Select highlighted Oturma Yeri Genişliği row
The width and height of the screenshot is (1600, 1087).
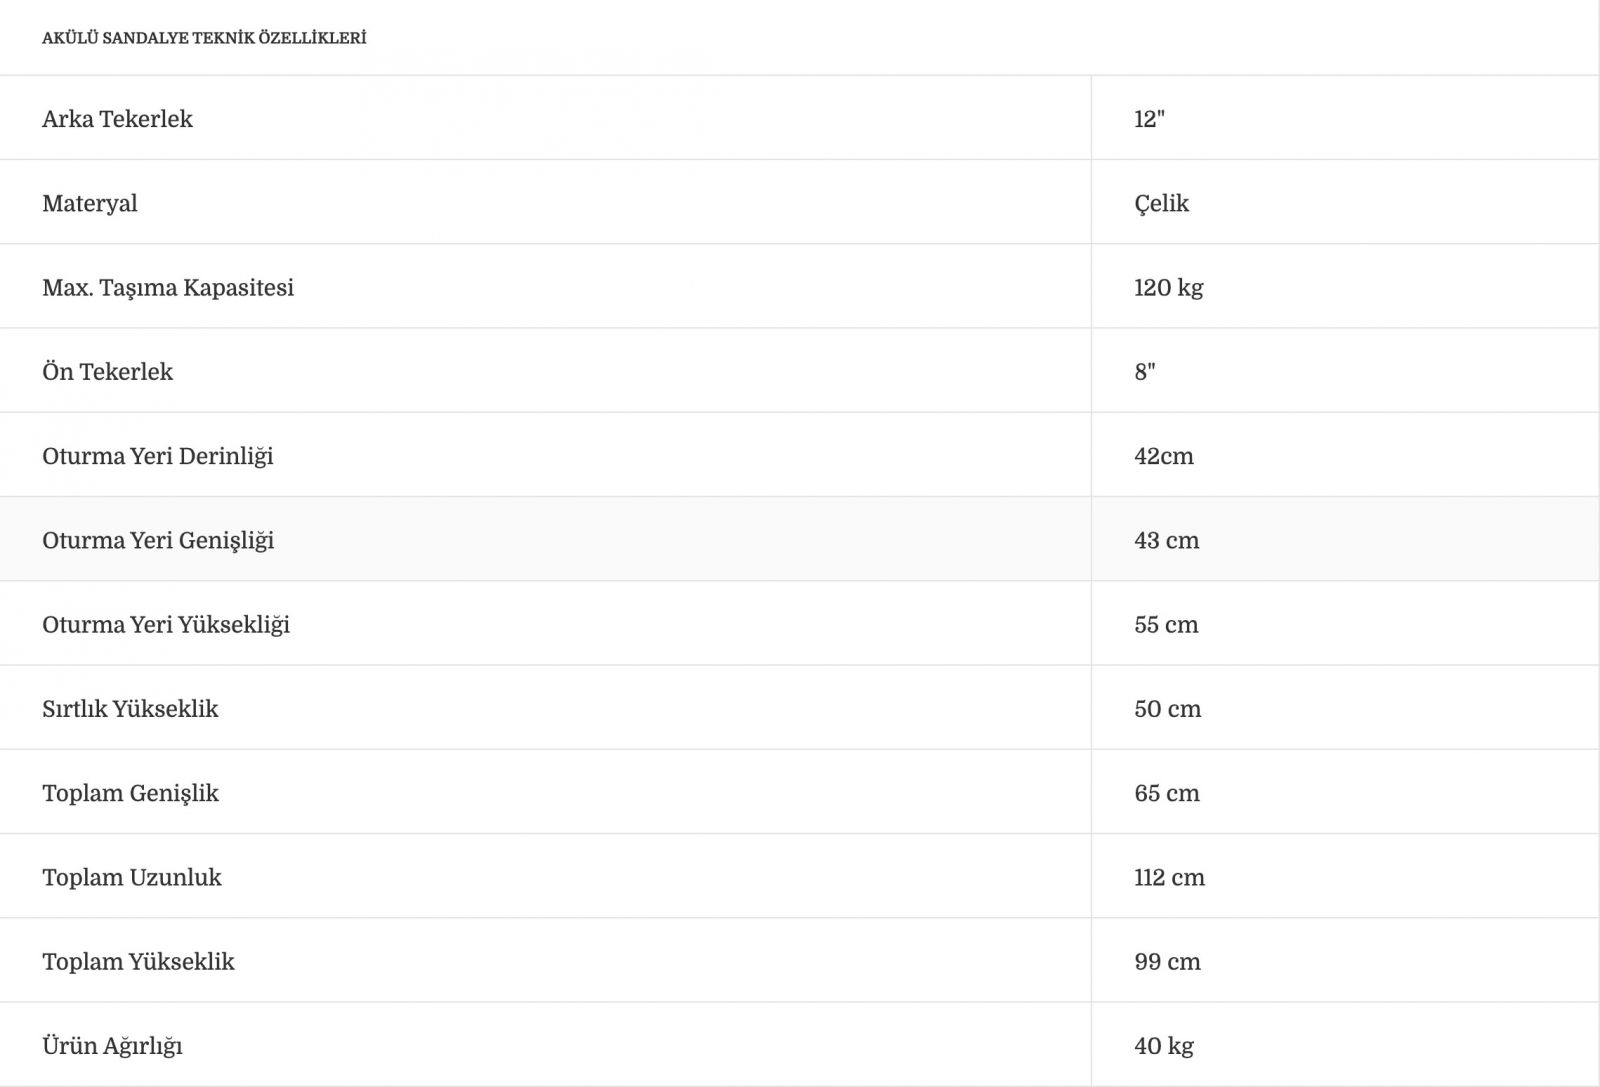[x=800, y=539]
